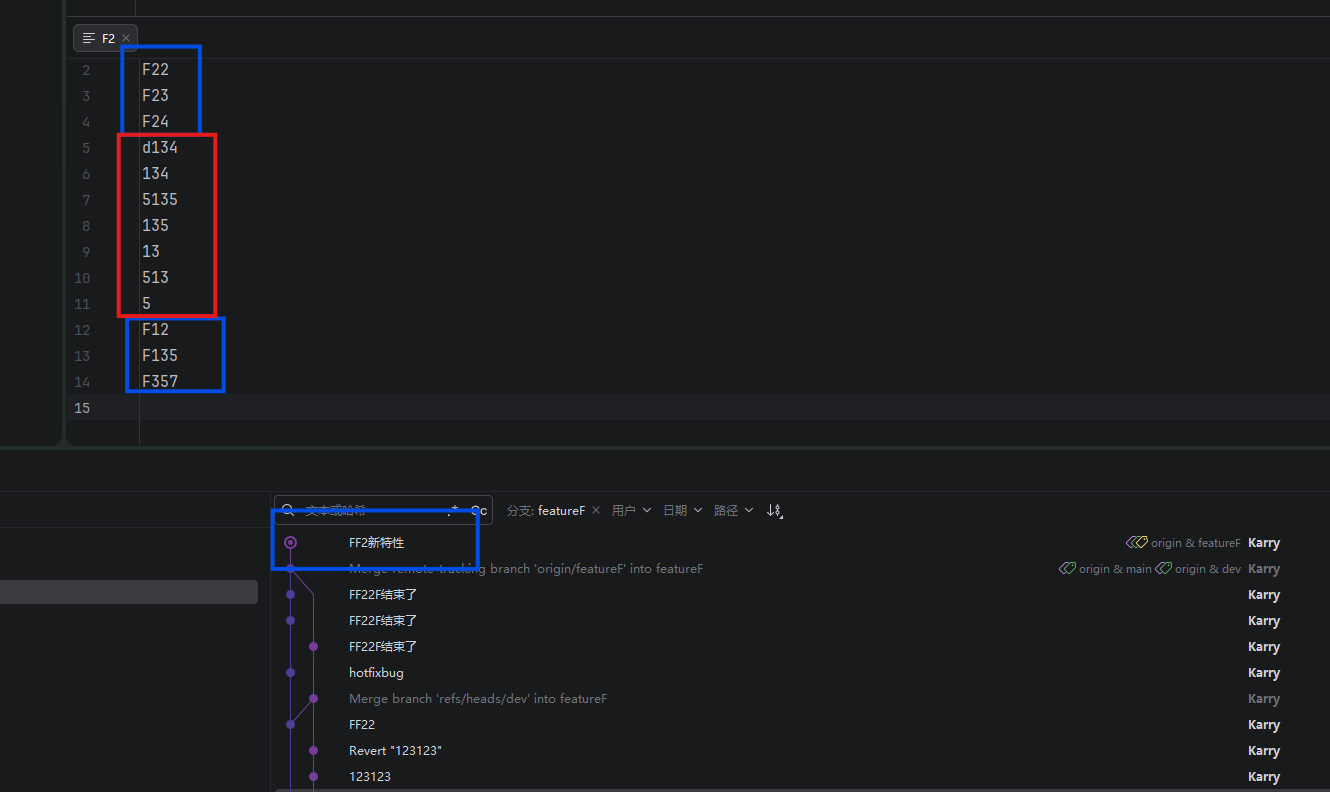This screenshot has width=1330, height=792.
Task: Click the tag icon beside origin & dev
Action: (1163, 569)
